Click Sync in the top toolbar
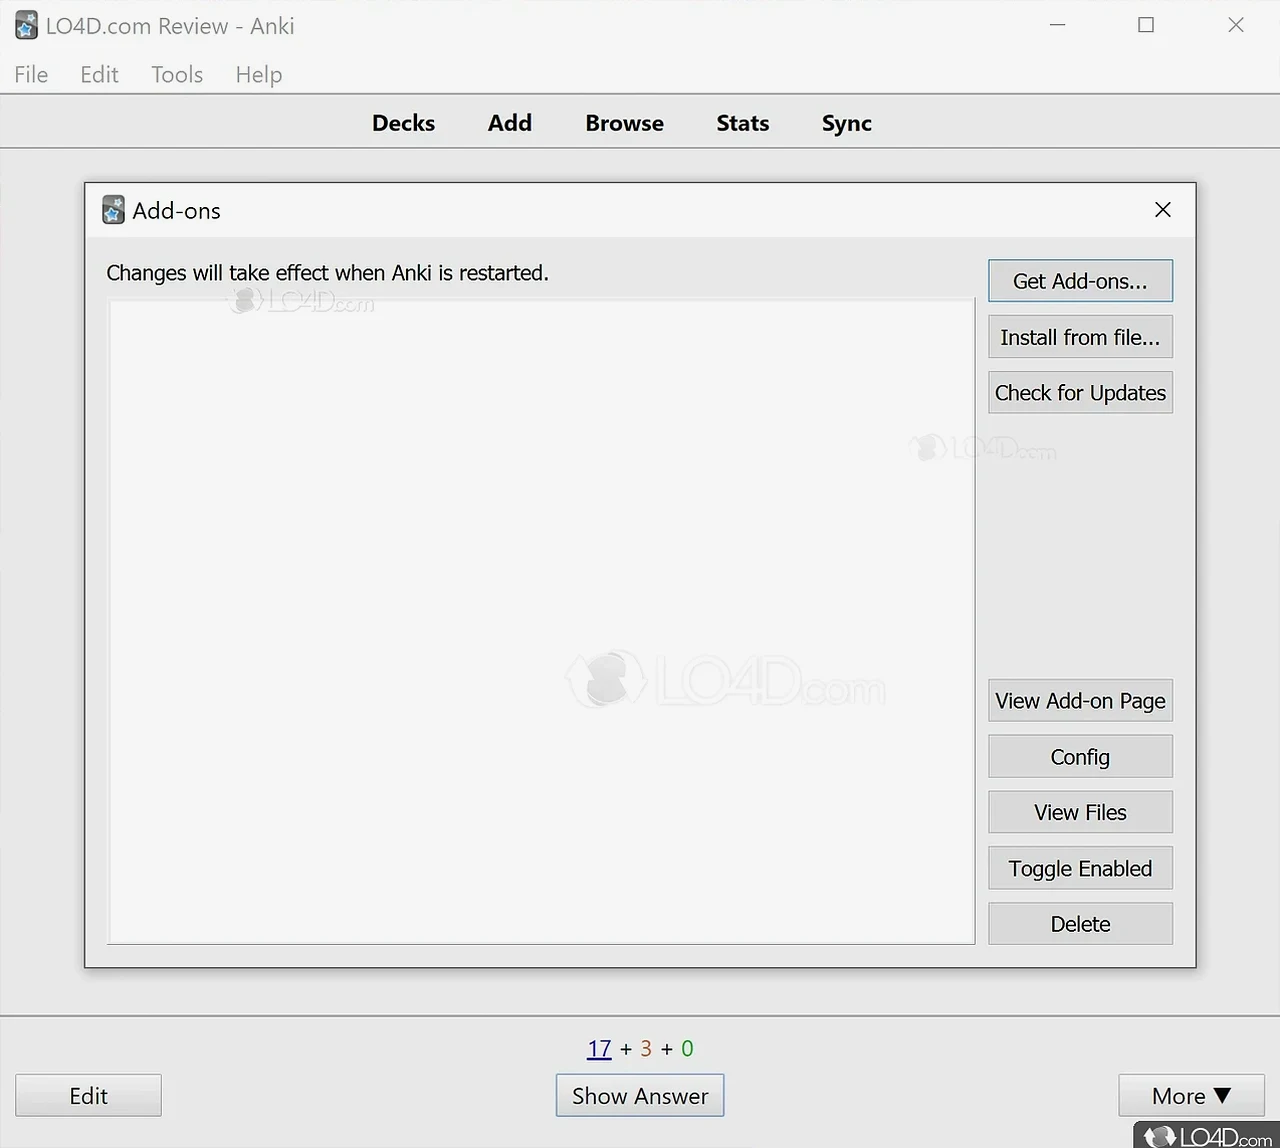Screen dimensions: 1280x1148 point(847,123)
